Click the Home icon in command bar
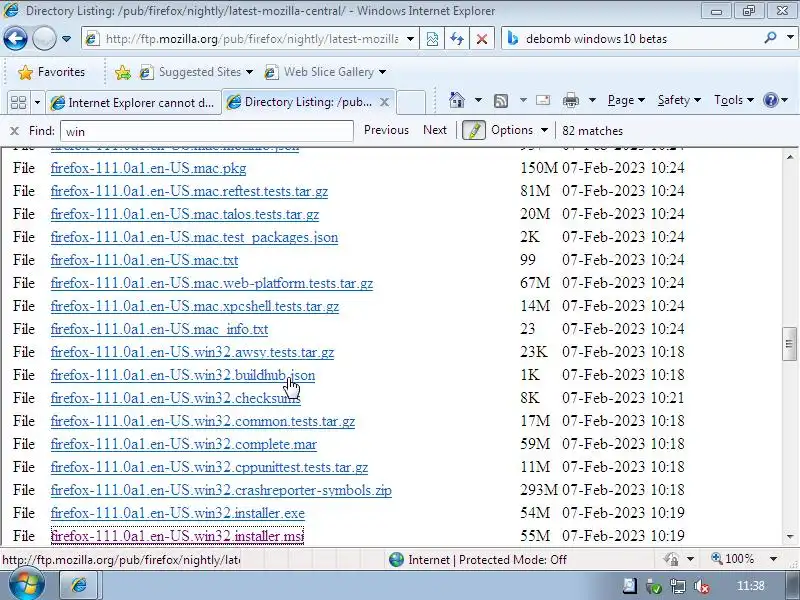Viewport: 800px width, 600px height. [457, 100]
